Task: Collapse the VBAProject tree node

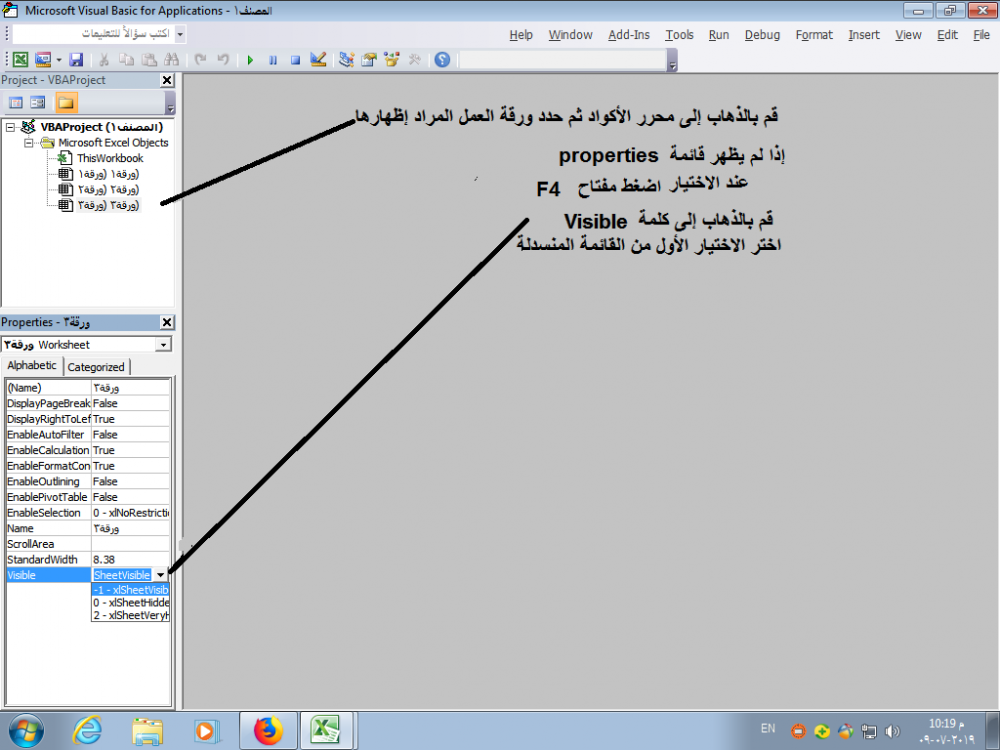Action: [x=10, y=127]
